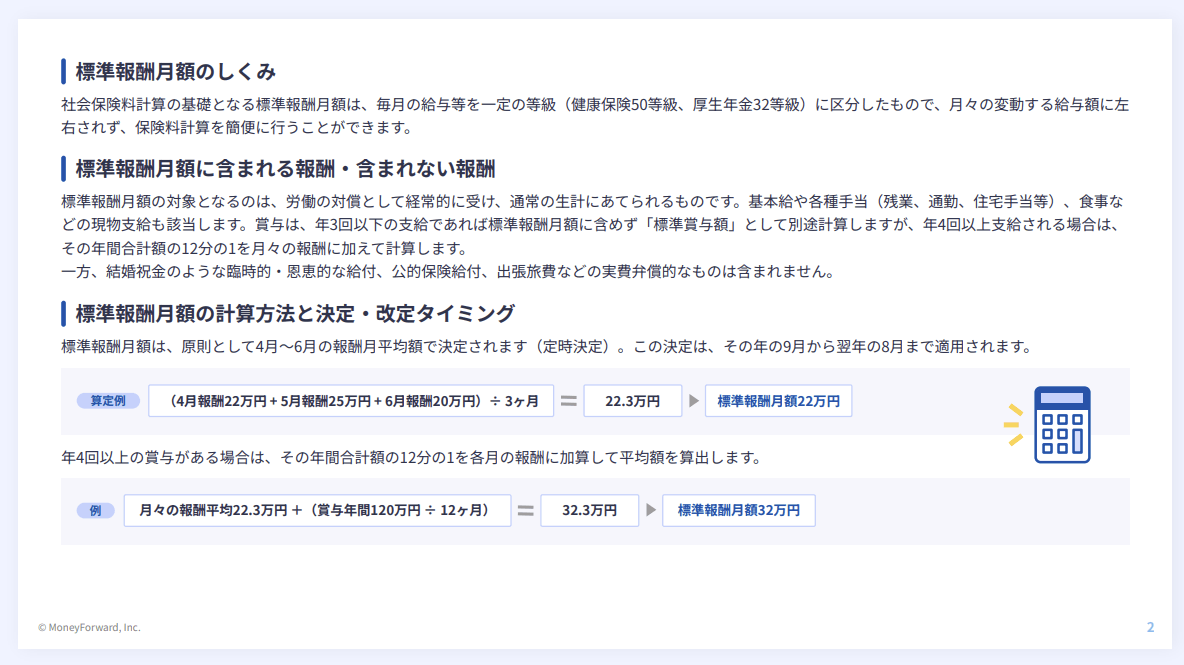
Task: Click the equals sign before 32.3万円
Action: [x=525, y=510]
